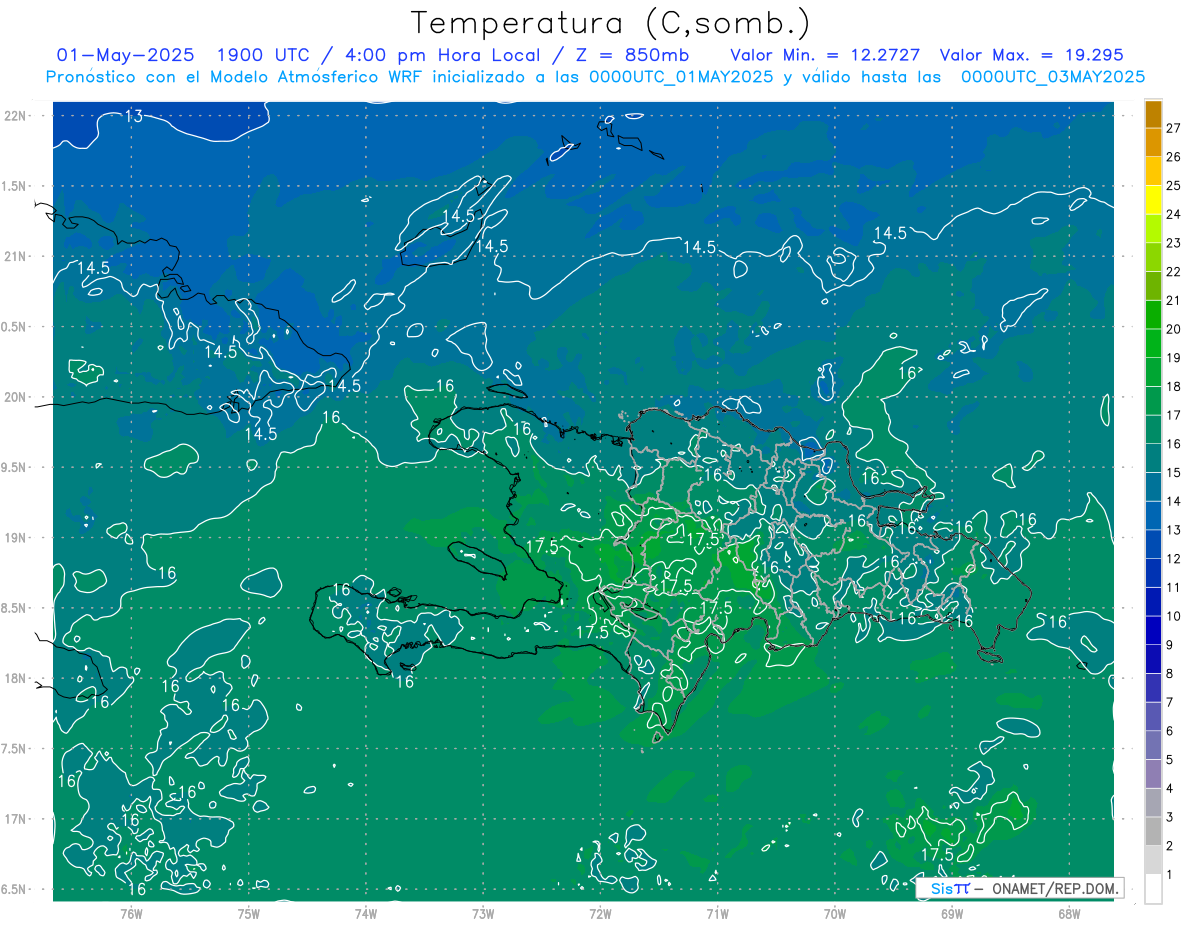Click the '12' value on the color scale
Screen dimensions: 1200x927
1174,559
